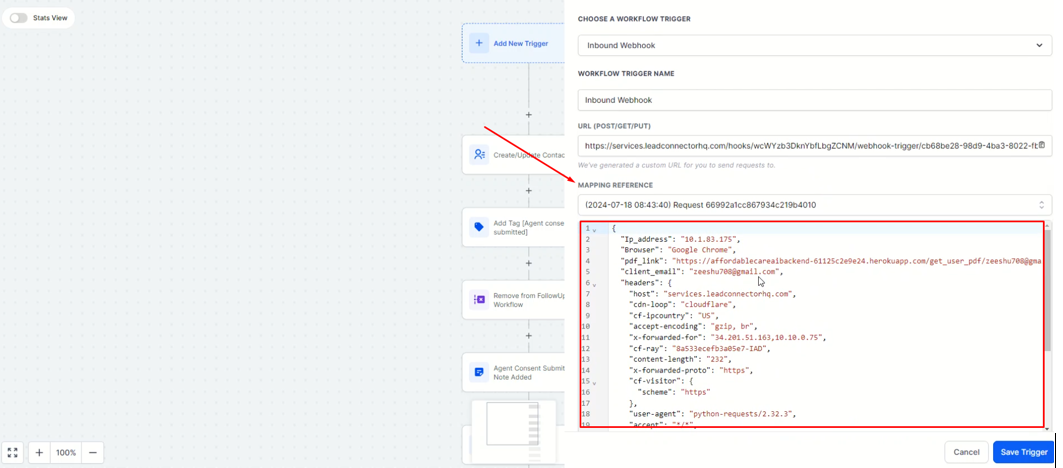Image resolution: width=1063 pixels, height=468 pixels.
Task: Click the Cancel button
Action: pos(966,452)
